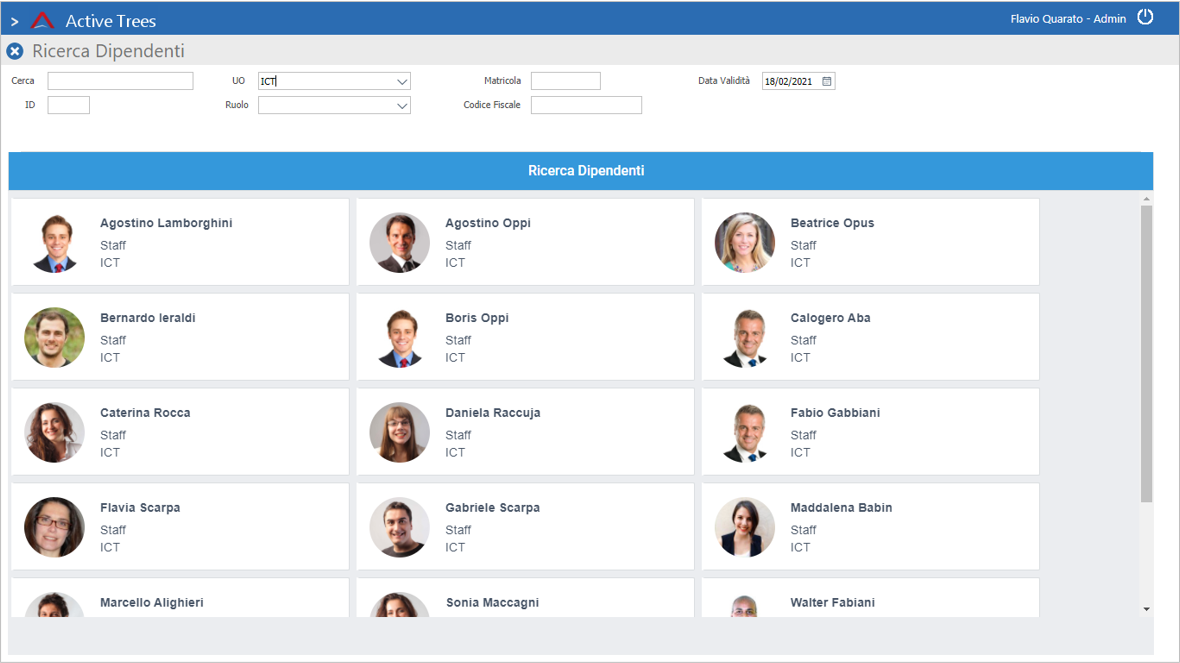The image size is (1180, 663).
Task: Click the Codice Fiscale input field
Action: click(x=586, y=105)
